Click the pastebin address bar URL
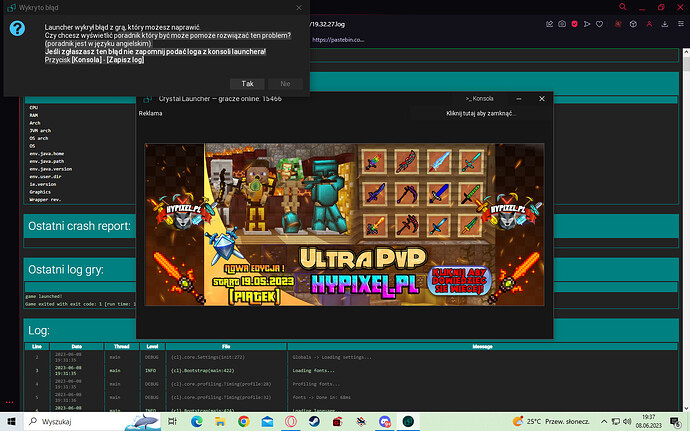The height and width of the screenshot is (431, 690). pos(345,40)
